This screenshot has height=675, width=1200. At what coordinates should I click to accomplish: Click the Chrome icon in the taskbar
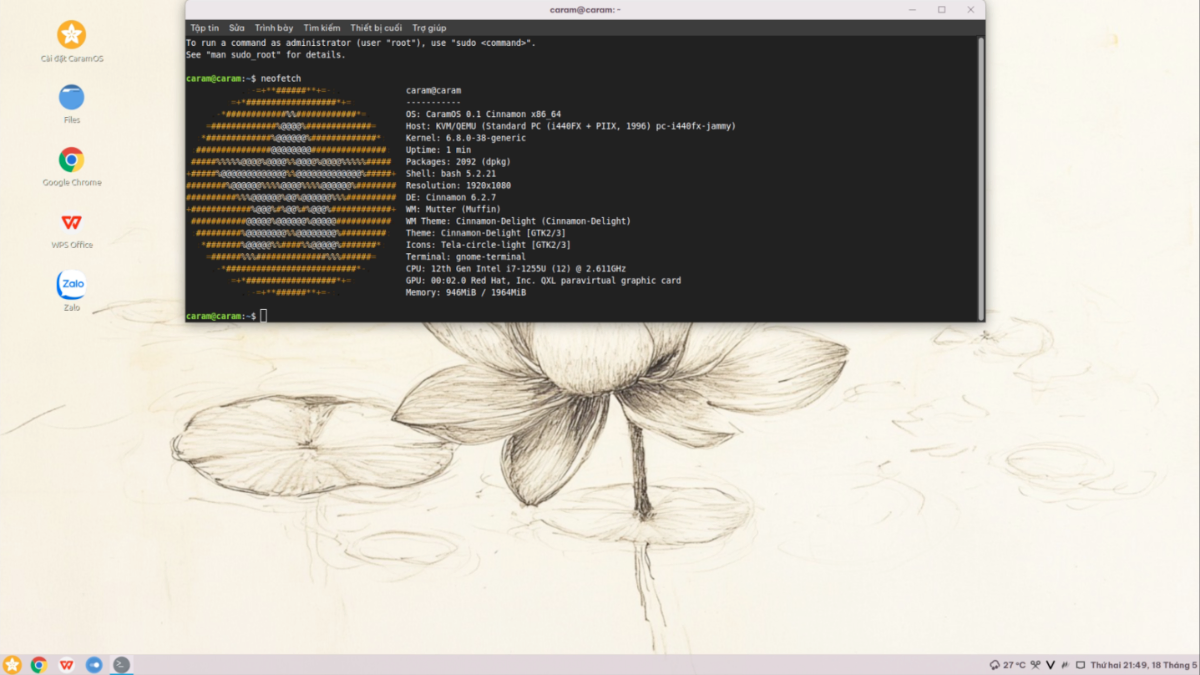click(x=39, y=665)
